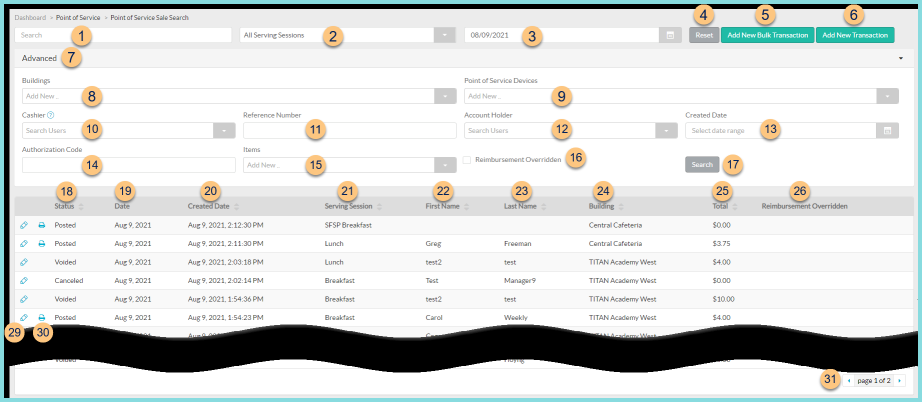The height and width of the screenshot is (402, 922).
Task: Click the 2:12:30 PM created date cell
Action: click(x=225, y=225)
